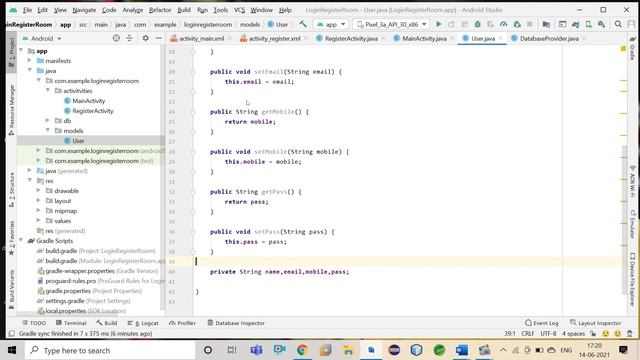Image resolution: width=640 pixels, height=360 pixels.
Task: Open the Event Log
Action: (542, 323)
